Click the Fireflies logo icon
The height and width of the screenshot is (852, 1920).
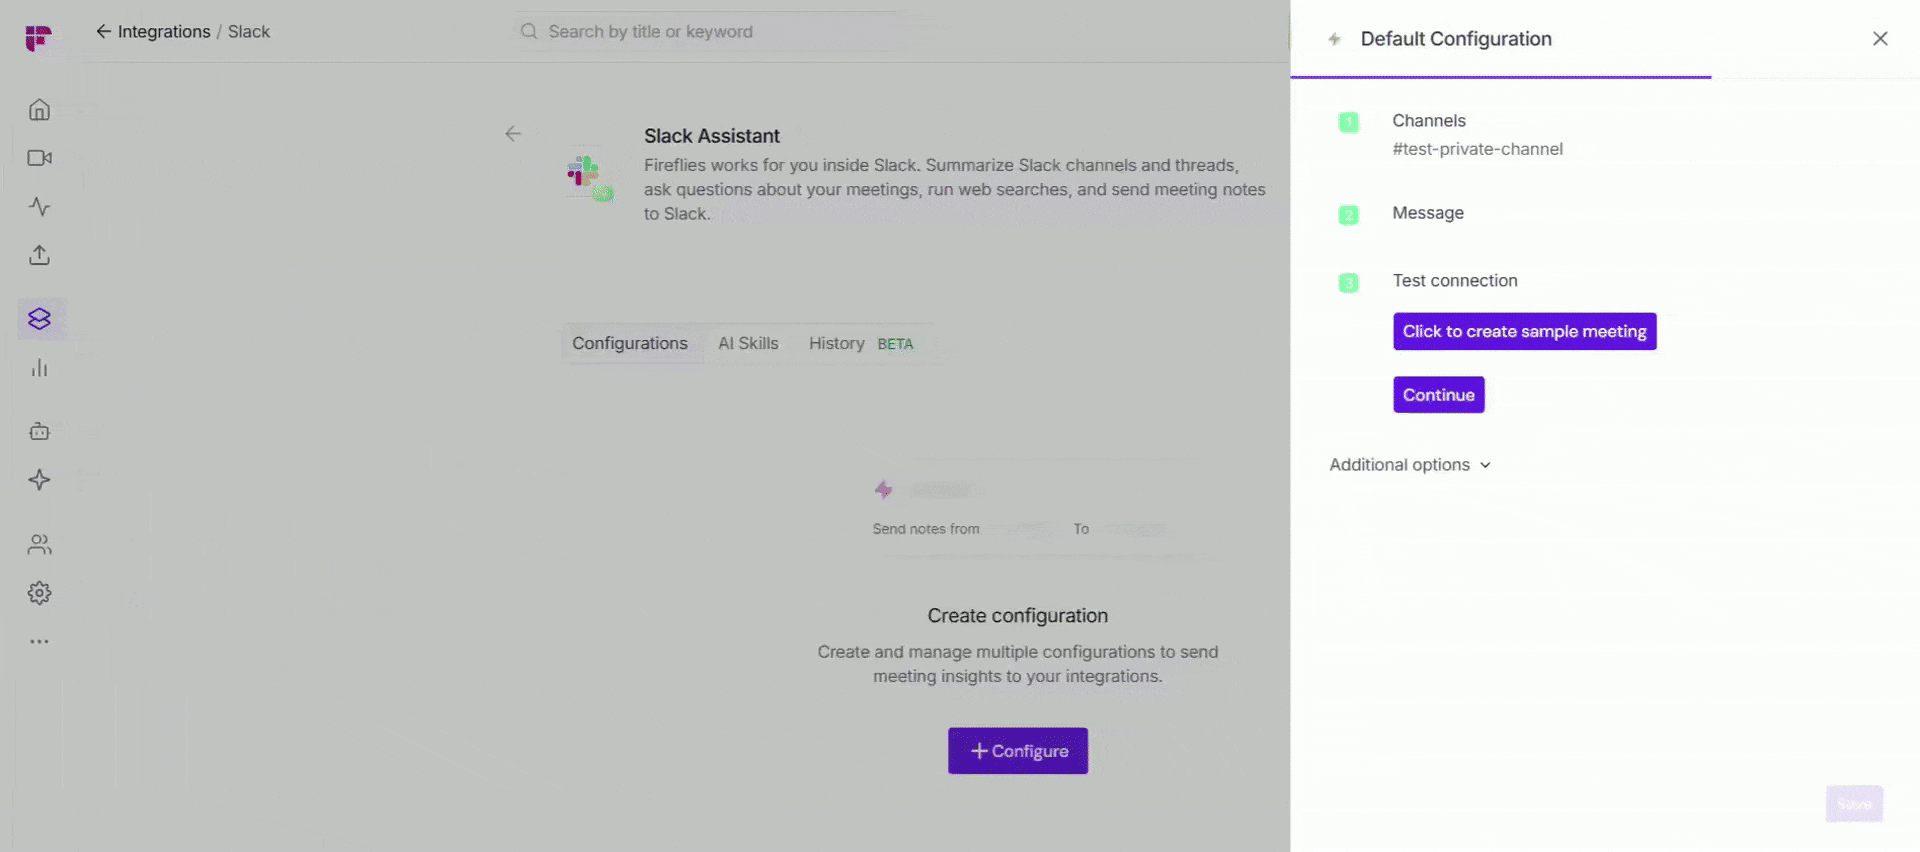38,38
